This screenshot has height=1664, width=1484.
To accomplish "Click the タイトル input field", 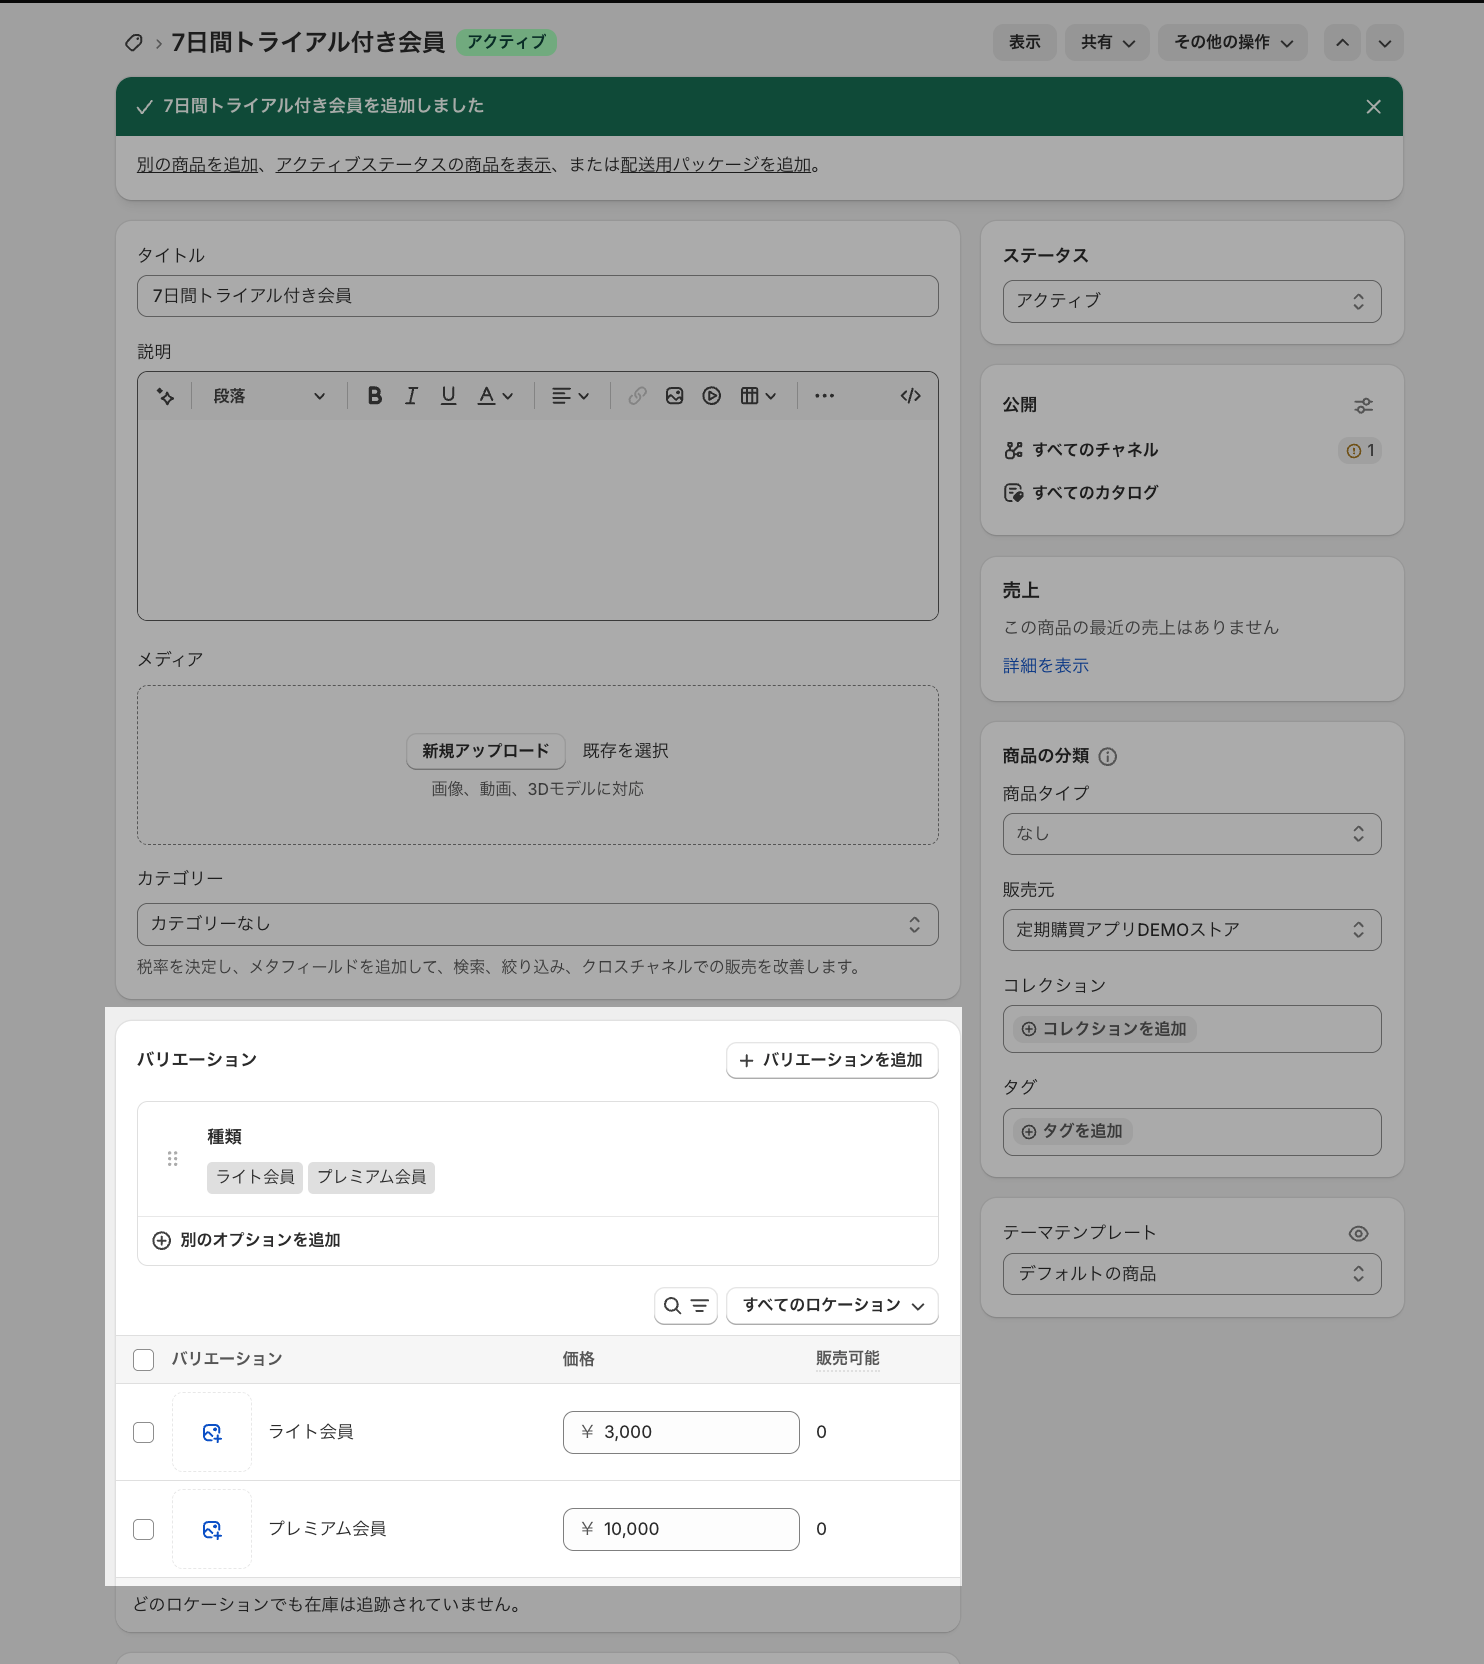I will click(x=538, y=296).
